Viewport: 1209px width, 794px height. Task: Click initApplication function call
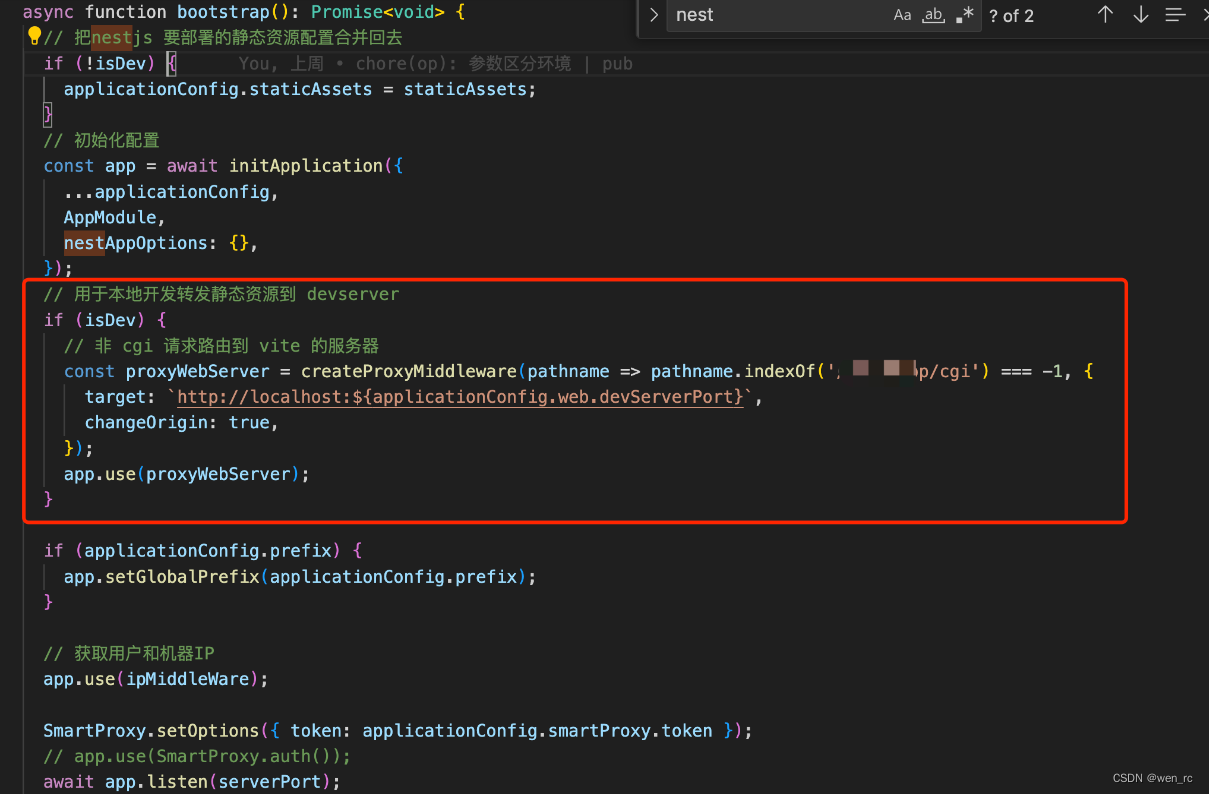pyautogui.click(x=306, y=166)
